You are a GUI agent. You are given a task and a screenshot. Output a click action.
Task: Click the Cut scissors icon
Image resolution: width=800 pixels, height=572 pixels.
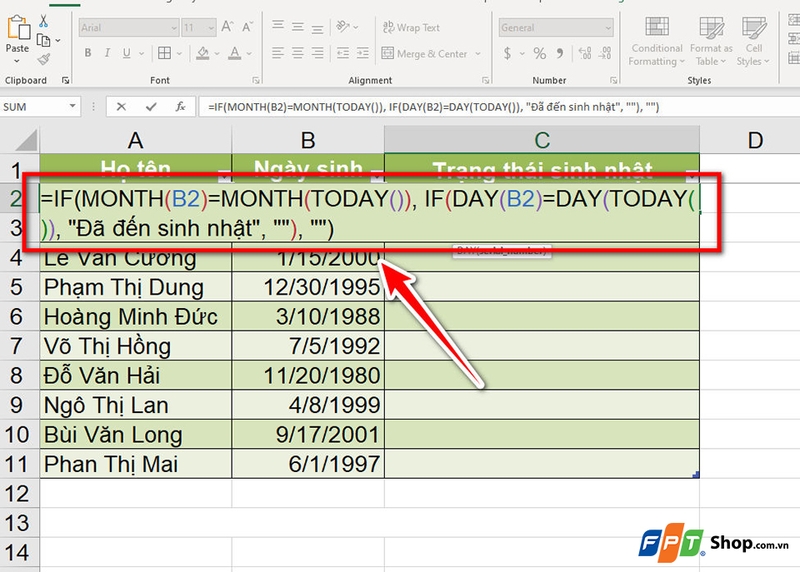point(43,21)
